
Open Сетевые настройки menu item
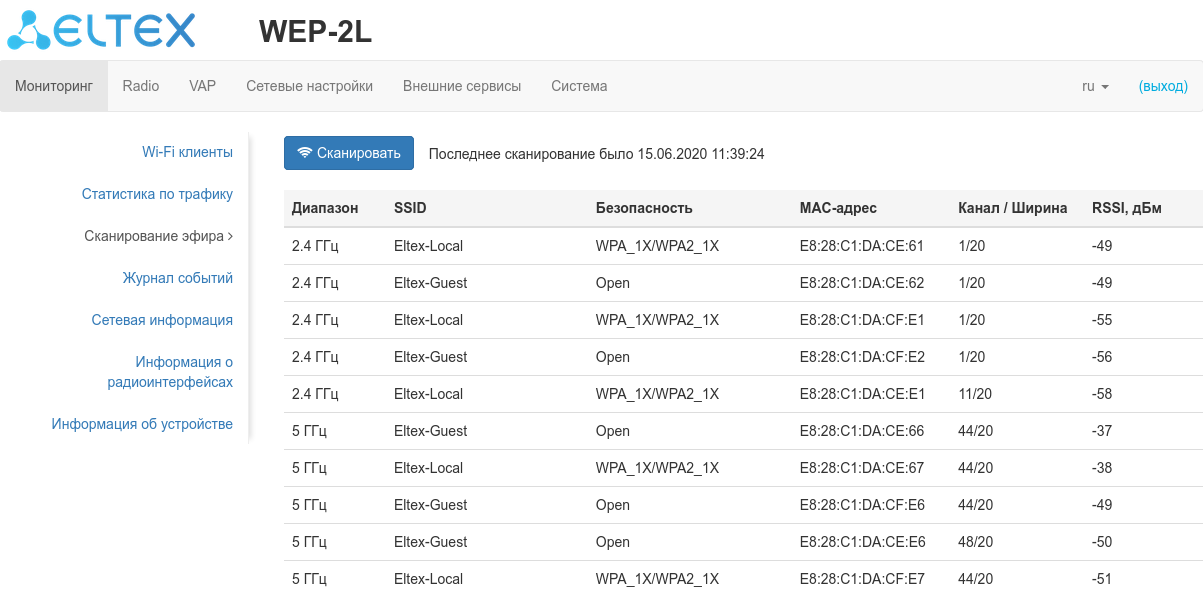[309, 86]
